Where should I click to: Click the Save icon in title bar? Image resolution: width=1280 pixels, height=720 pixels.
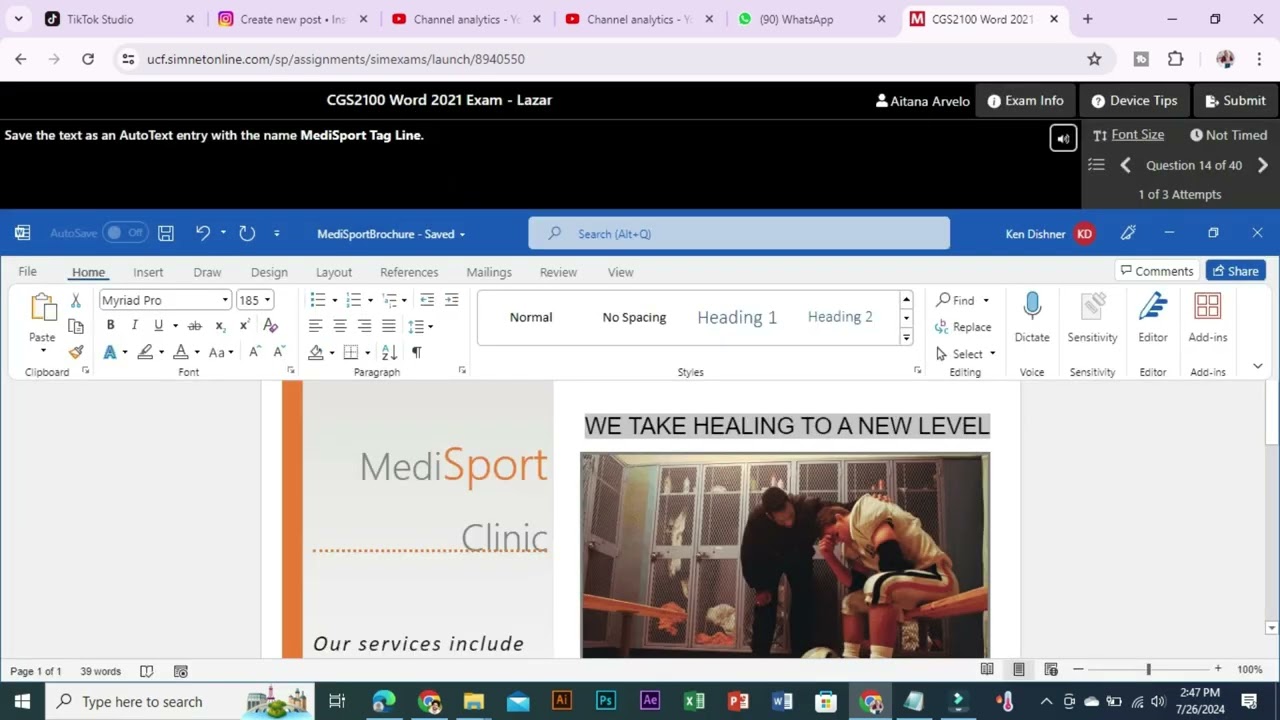point(166,233)
